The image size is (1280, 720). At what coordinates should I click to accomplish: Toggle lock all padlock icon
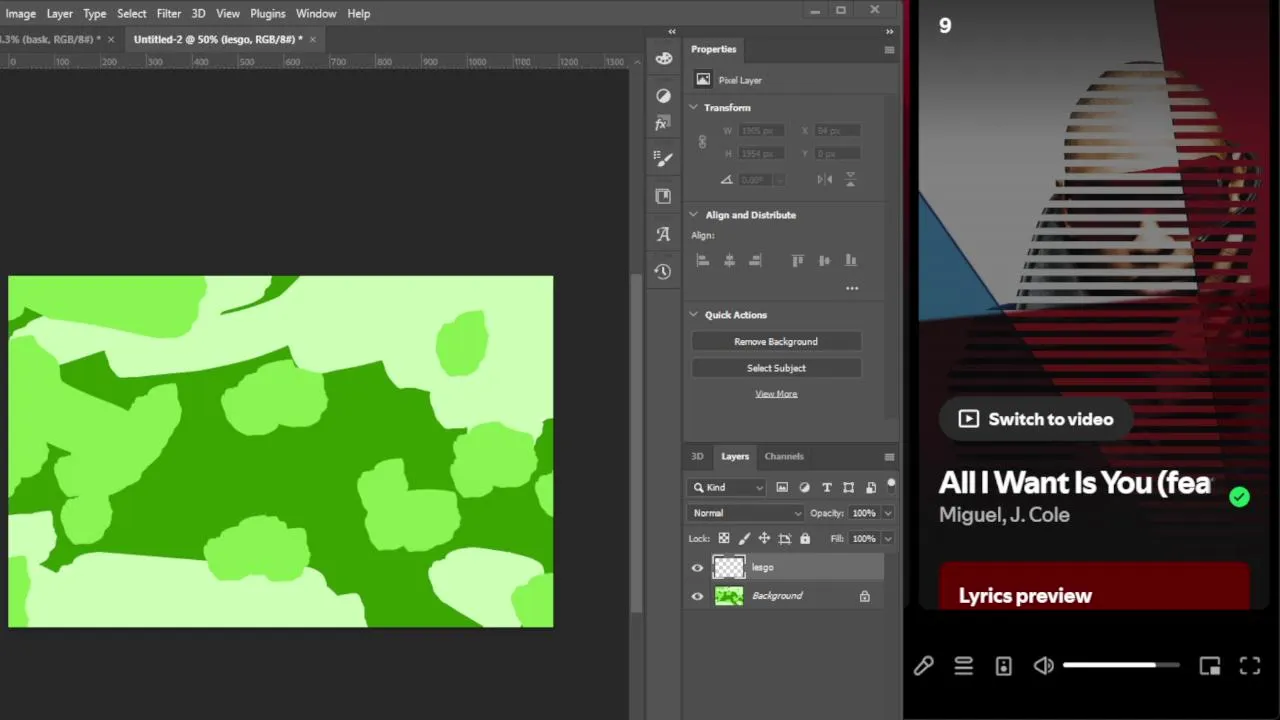(x=805, y=538)
